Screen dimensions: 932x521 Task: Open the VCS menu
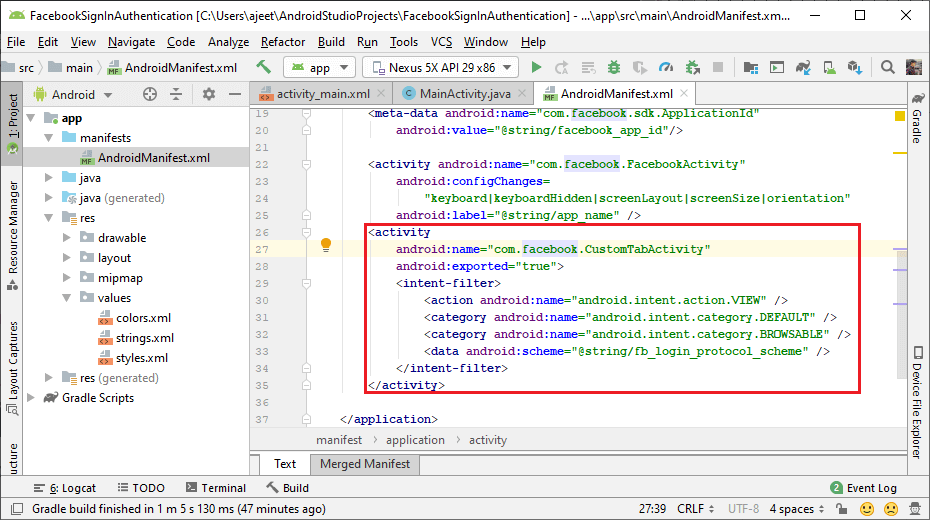point(441,42)
